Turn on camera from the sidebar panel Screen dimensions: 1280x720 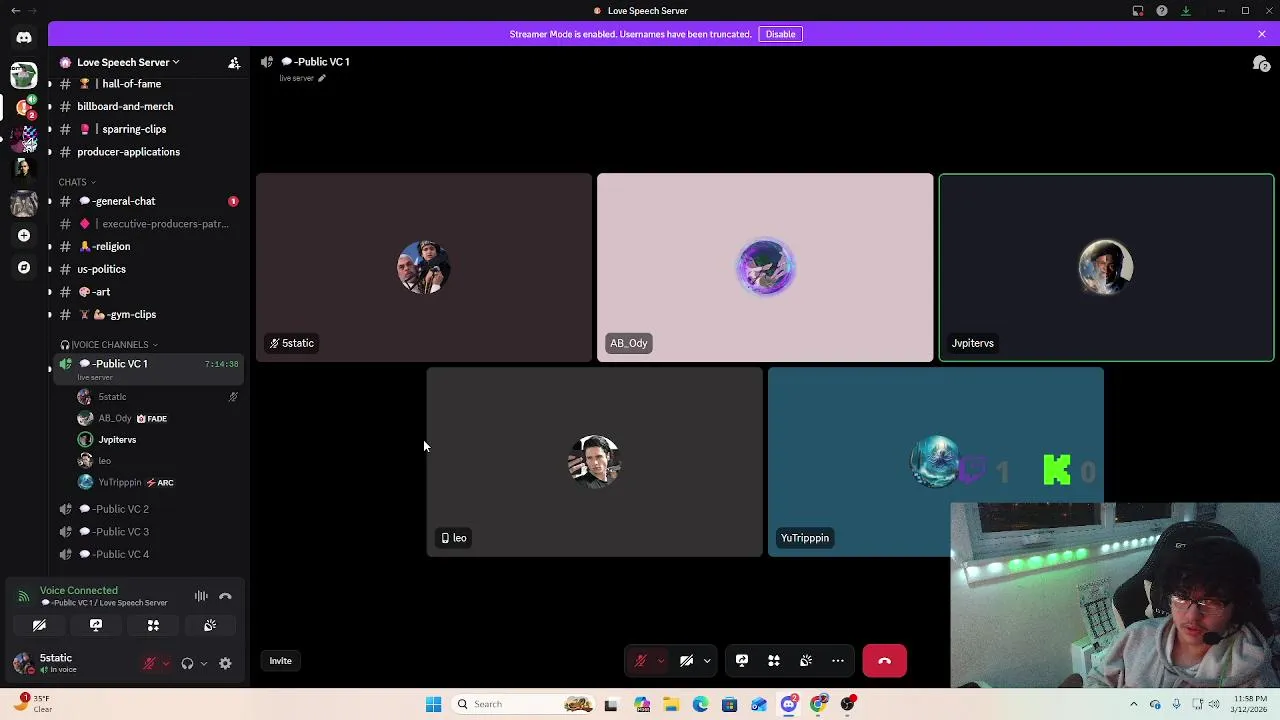click(x=39, y=625)
